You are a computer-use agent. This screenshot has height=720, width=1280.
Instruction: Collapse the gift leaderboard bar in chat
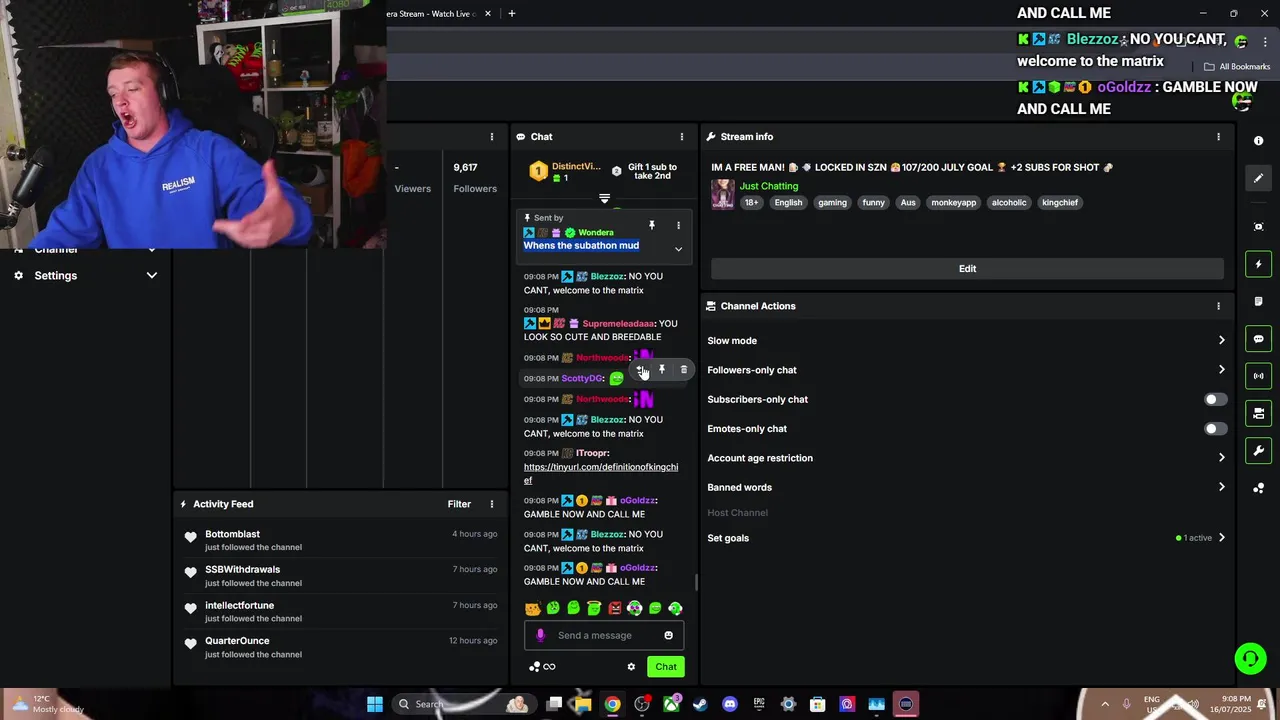pos(604,198)
